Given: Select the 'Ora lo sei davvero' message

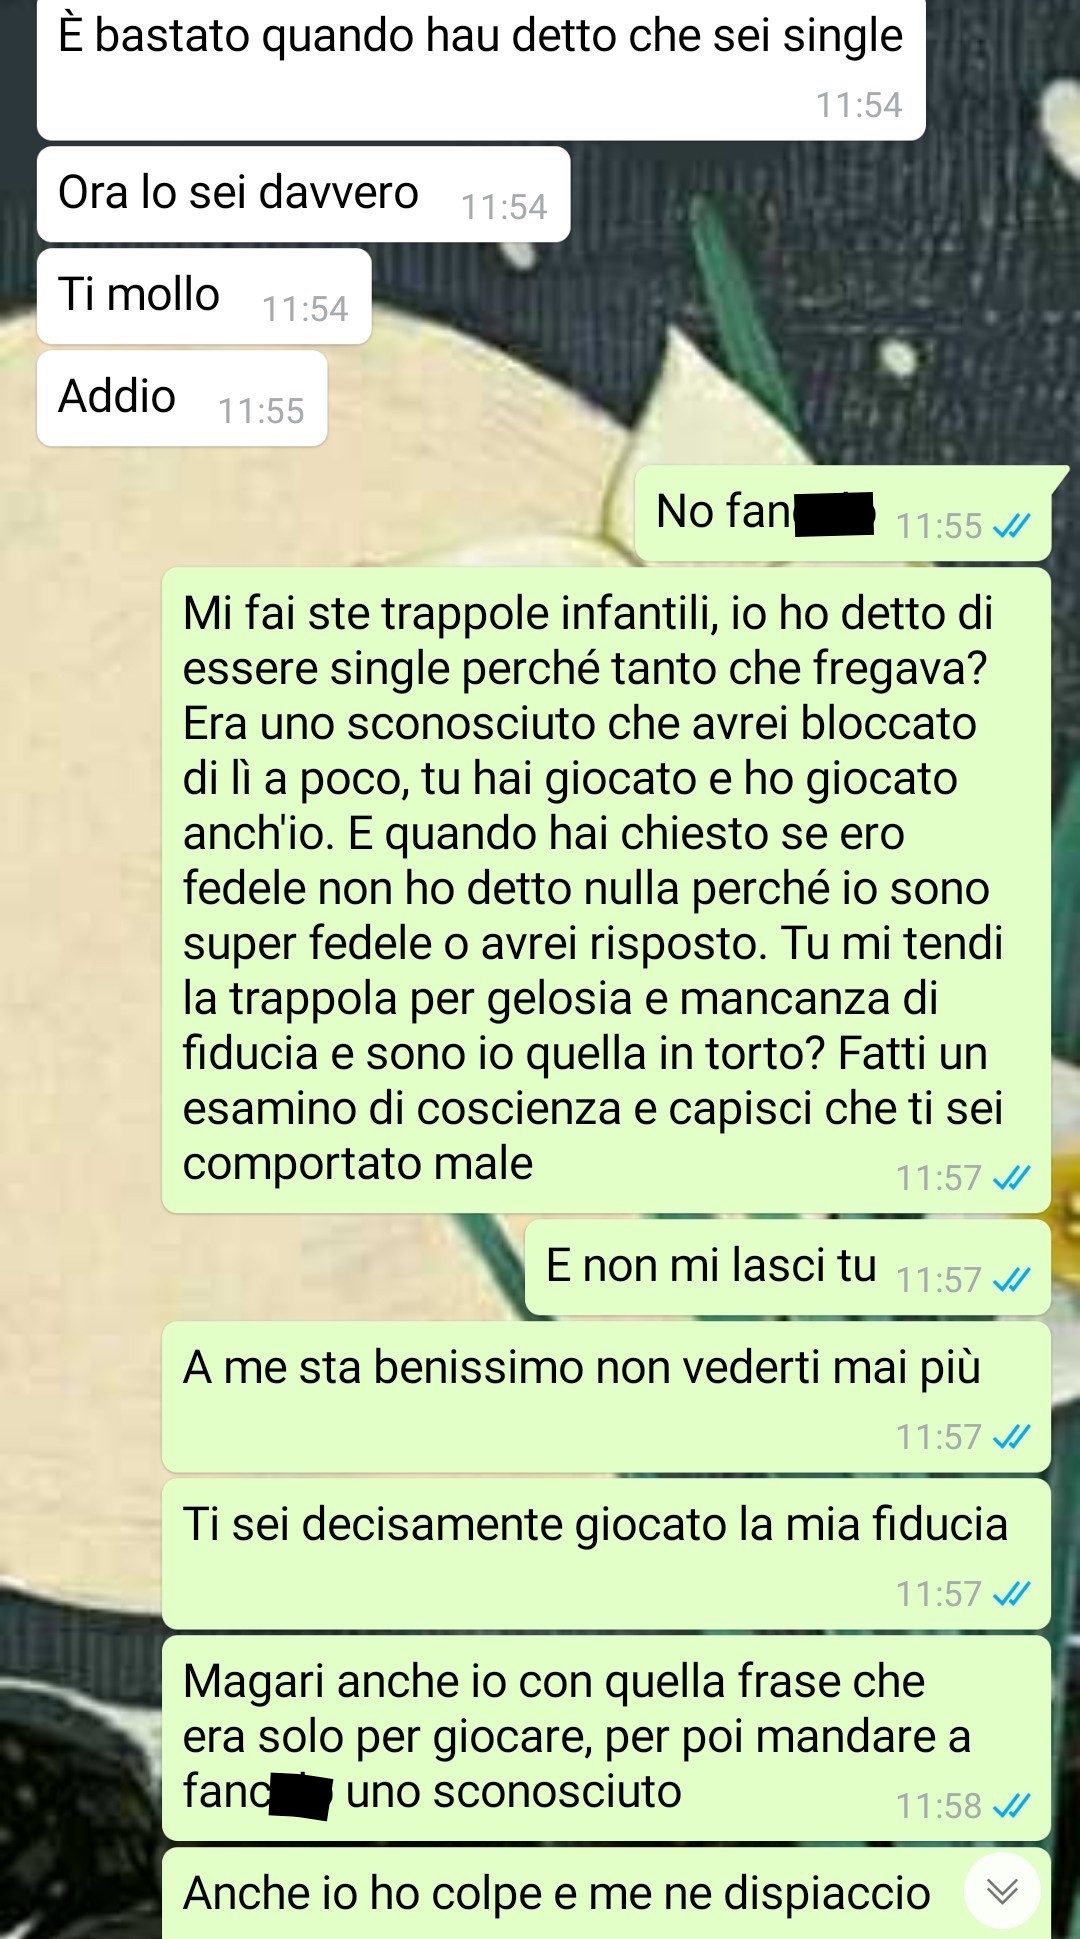Looking at the screenshot, I should [x=303, y=194].
